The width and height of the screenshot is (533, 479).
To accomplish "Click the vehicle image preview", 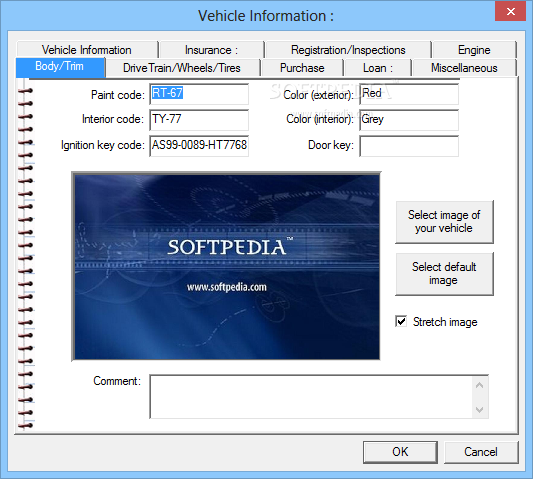I will (227, 267).
